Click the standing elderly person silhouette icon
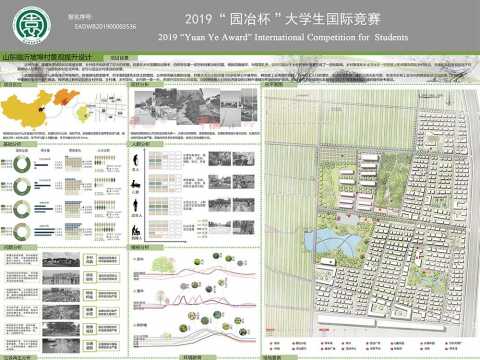Viewport: 480px width, 360px height. click(x=136, y=160)
